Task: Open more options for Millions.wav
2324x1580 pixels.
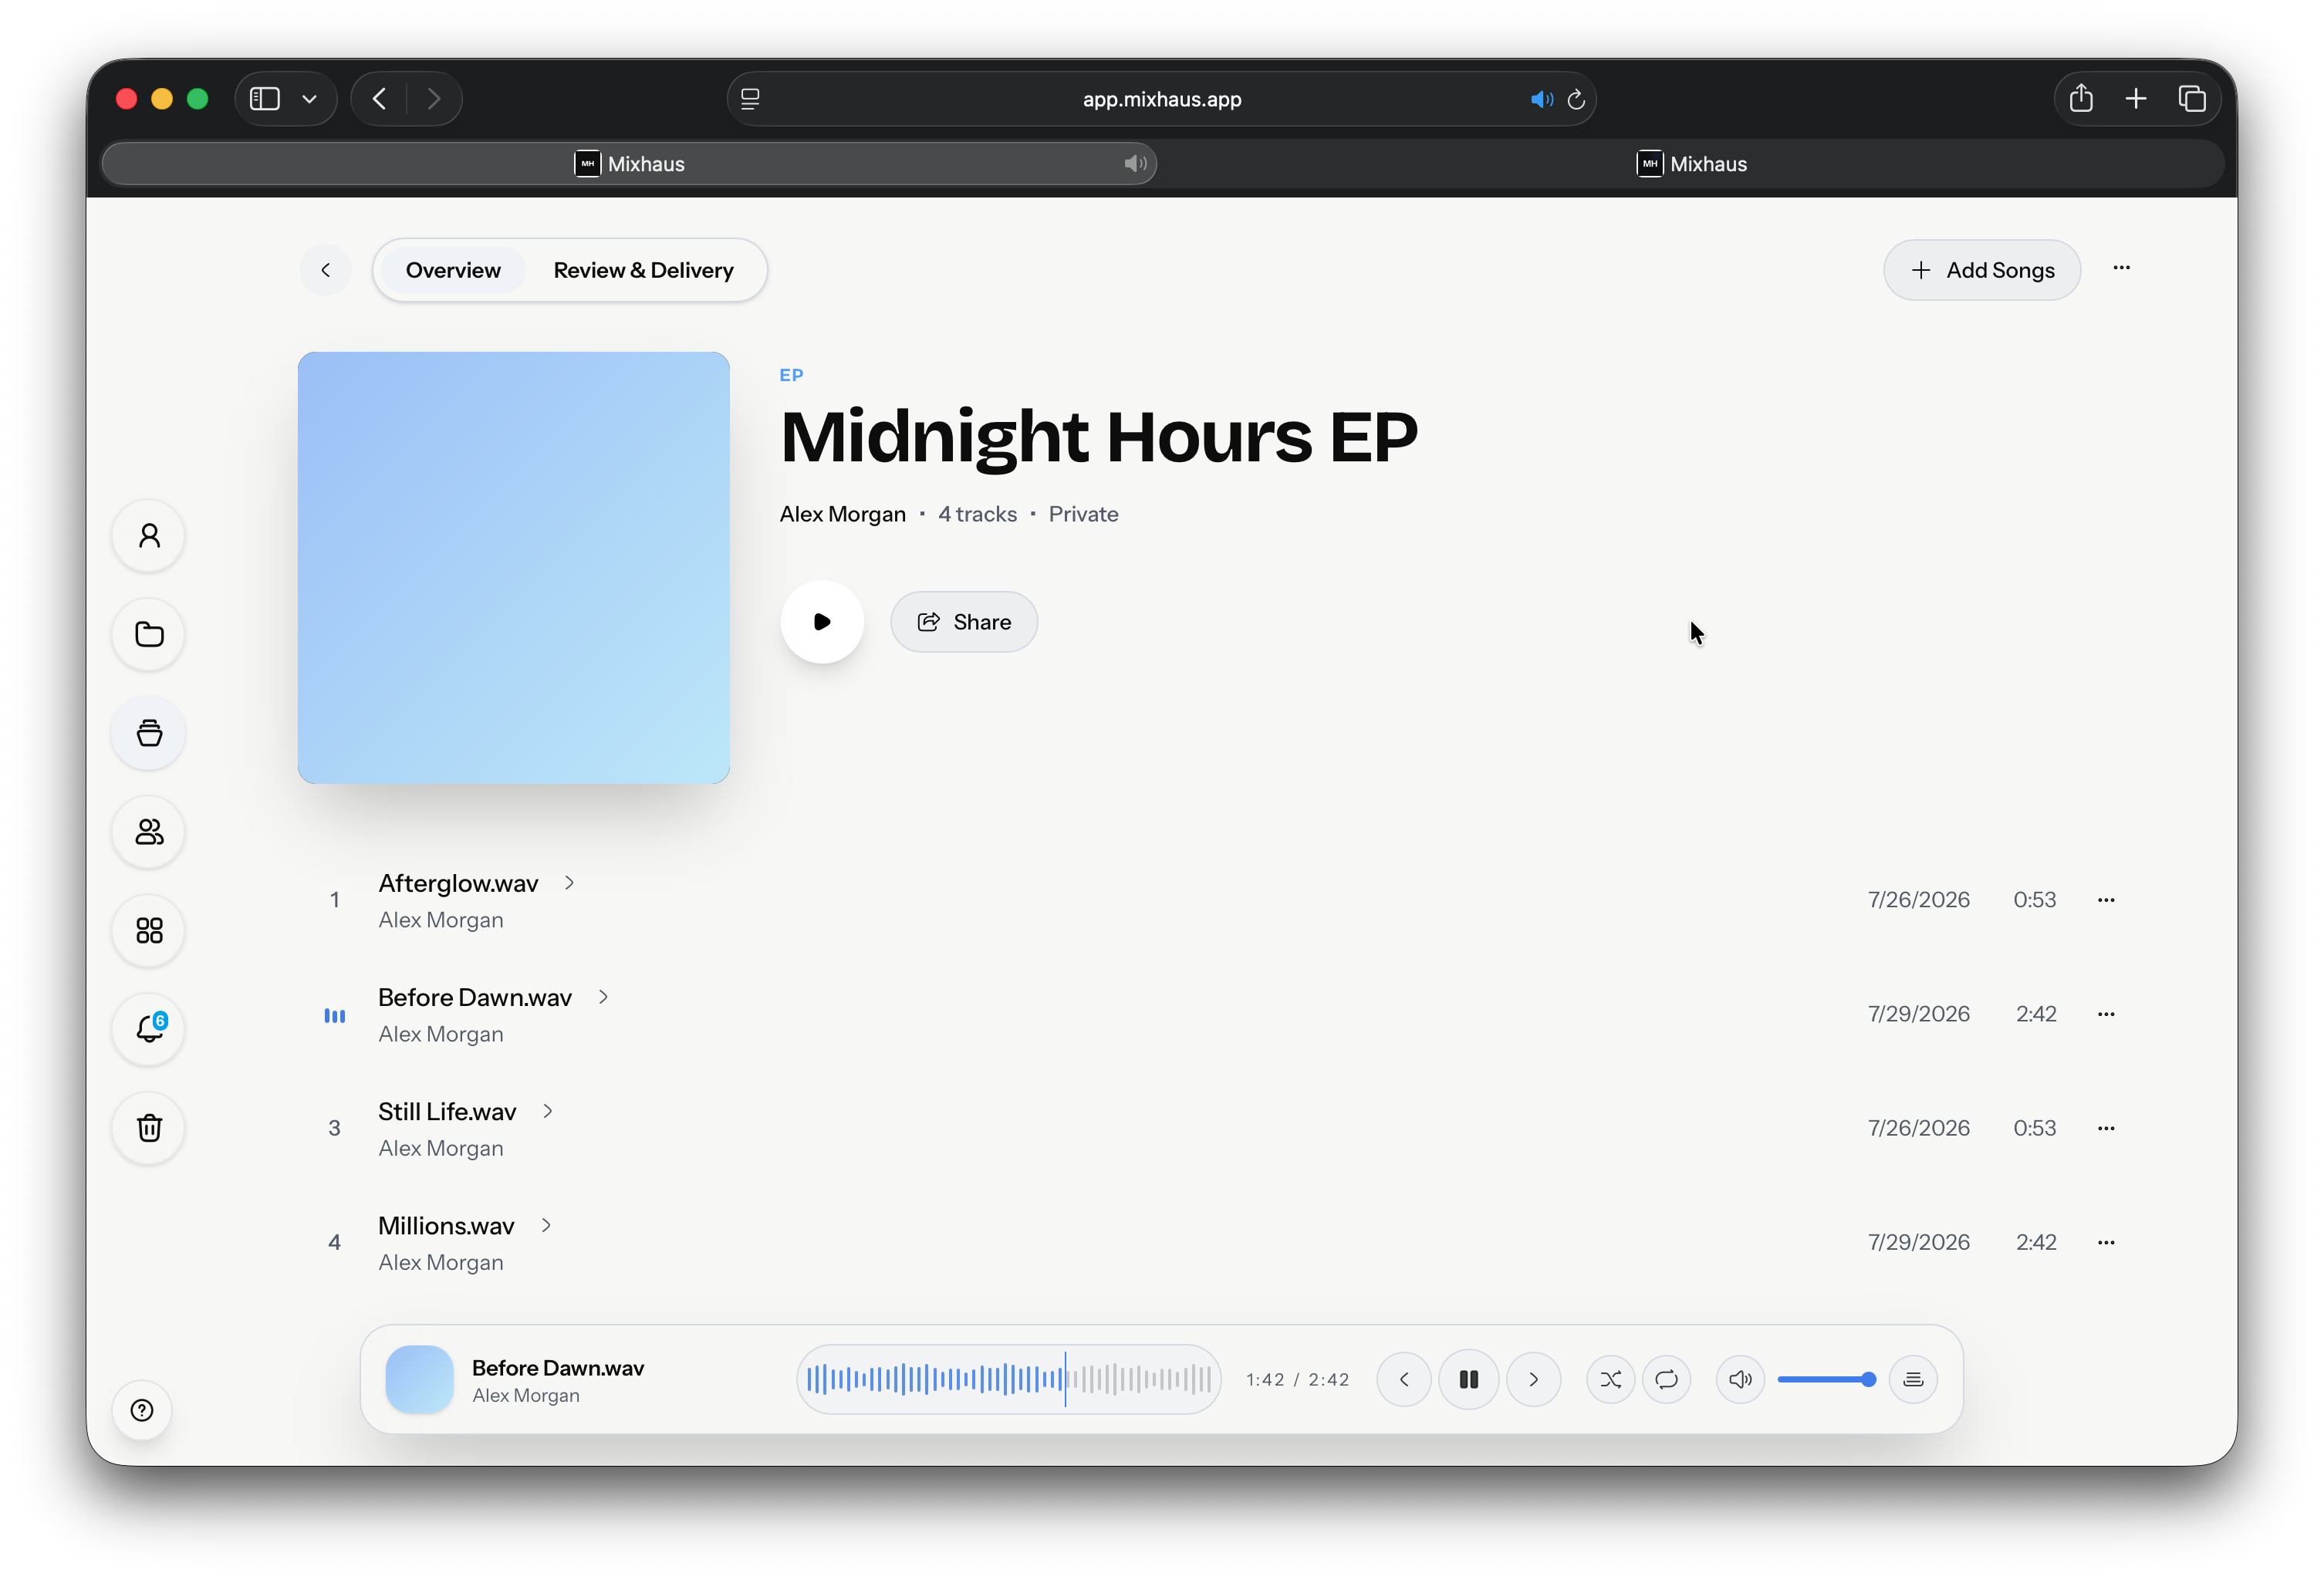Action: pyautogui.click(x=2106, y=1242)
